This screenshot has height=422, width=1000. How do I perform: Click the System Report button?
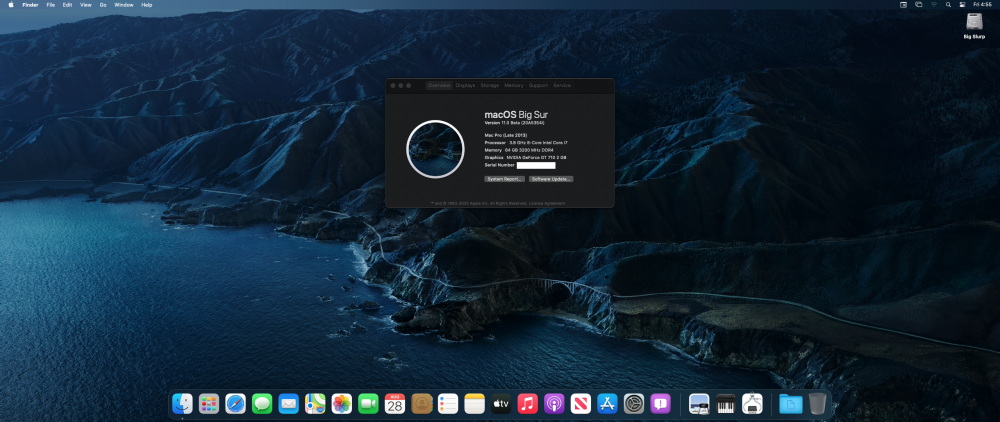coord(504,179)
